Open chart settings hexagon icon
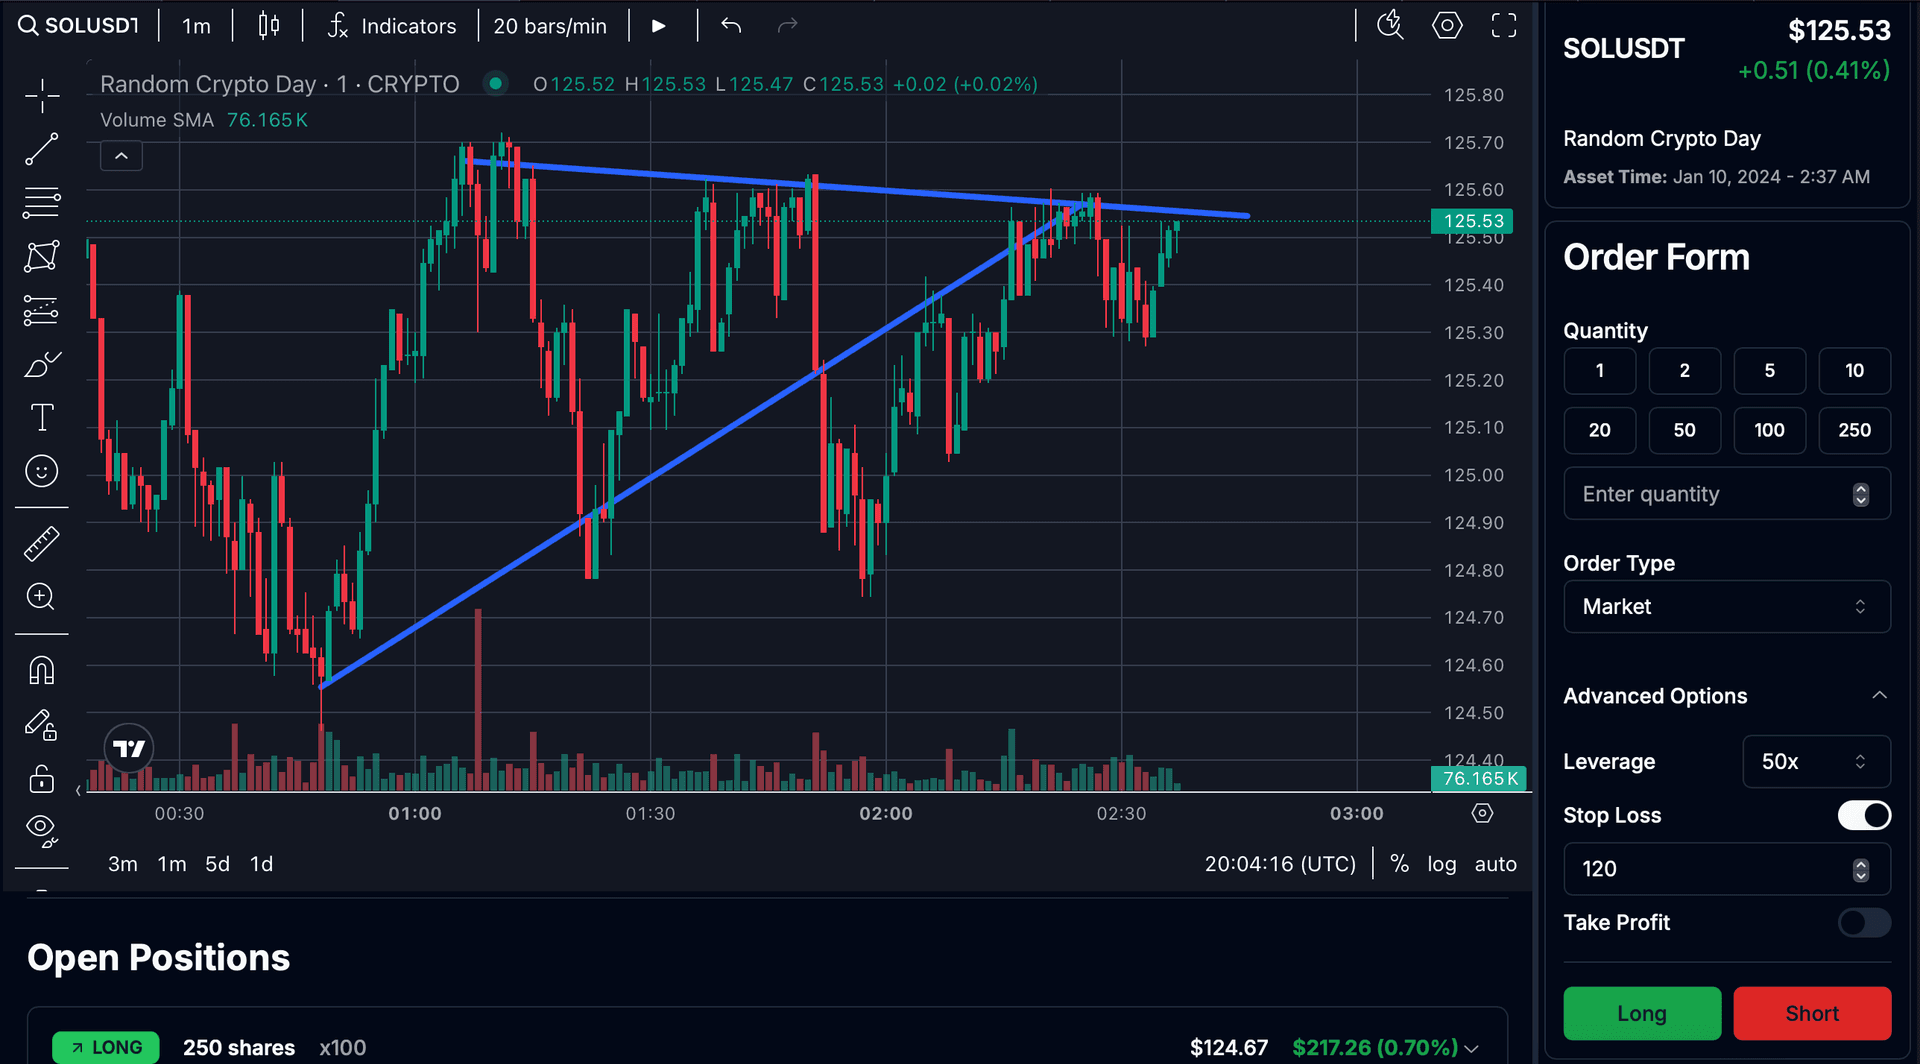The width and height of the screenshot is (1920, 1064). coord(1447,26)
